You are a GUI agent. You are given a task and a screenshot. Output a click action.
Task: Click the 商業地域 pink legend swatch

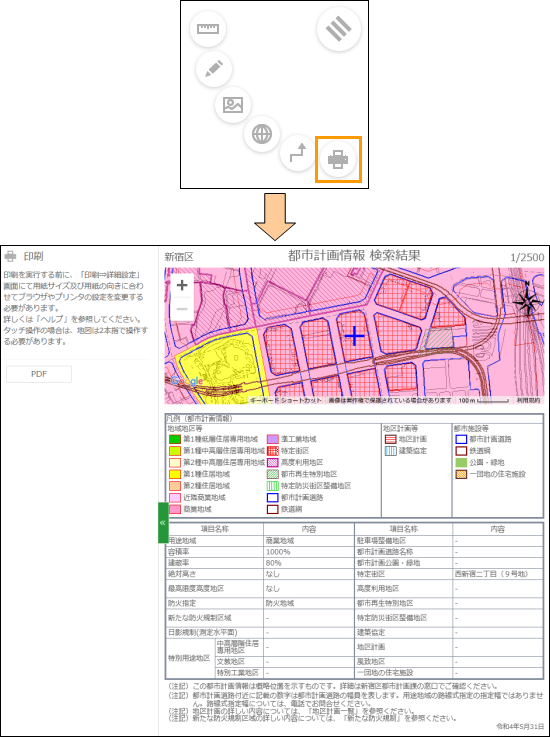(175, 509)
